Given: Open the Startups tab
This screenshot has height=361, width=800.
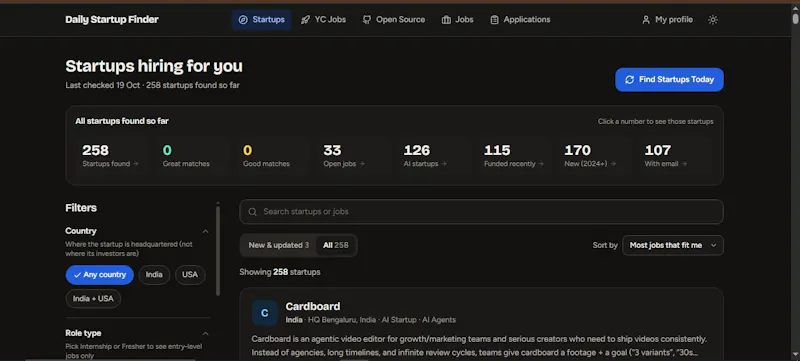Looking at the screenshot, I should [x=262, y=20].
